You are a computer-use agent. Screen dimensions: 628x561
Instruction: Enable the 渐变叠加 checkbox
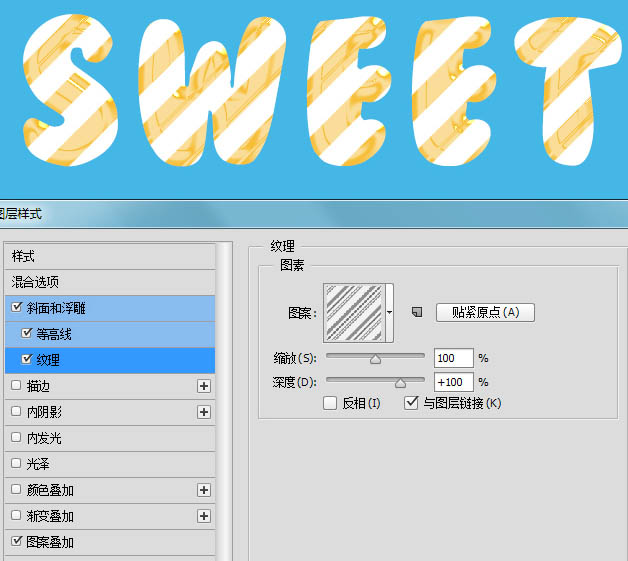(x=16, y=515)
